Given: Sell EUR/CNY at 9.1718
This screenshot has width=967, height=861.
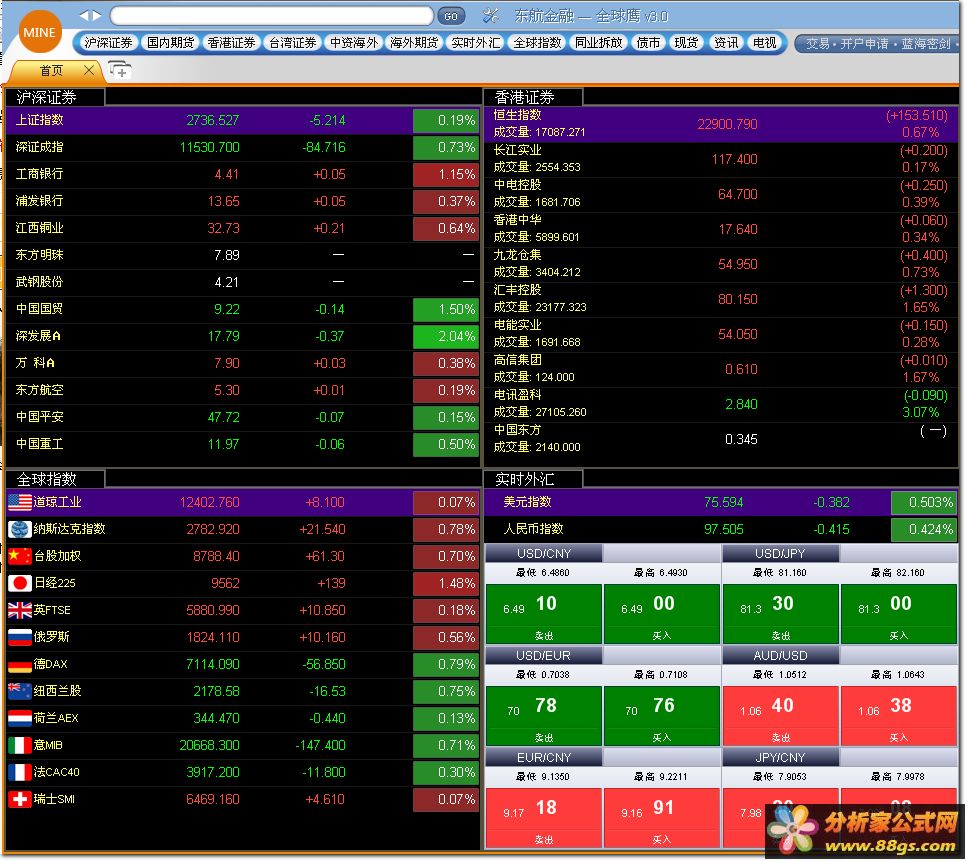Looking at the screenshot, I should click(544, 818).
